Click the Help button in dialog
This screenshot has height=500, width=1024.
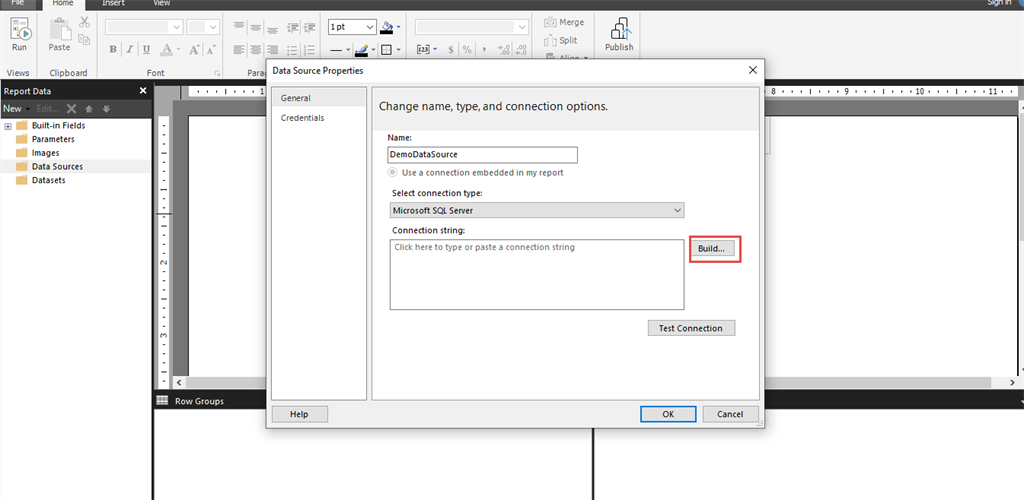(299, 414)
